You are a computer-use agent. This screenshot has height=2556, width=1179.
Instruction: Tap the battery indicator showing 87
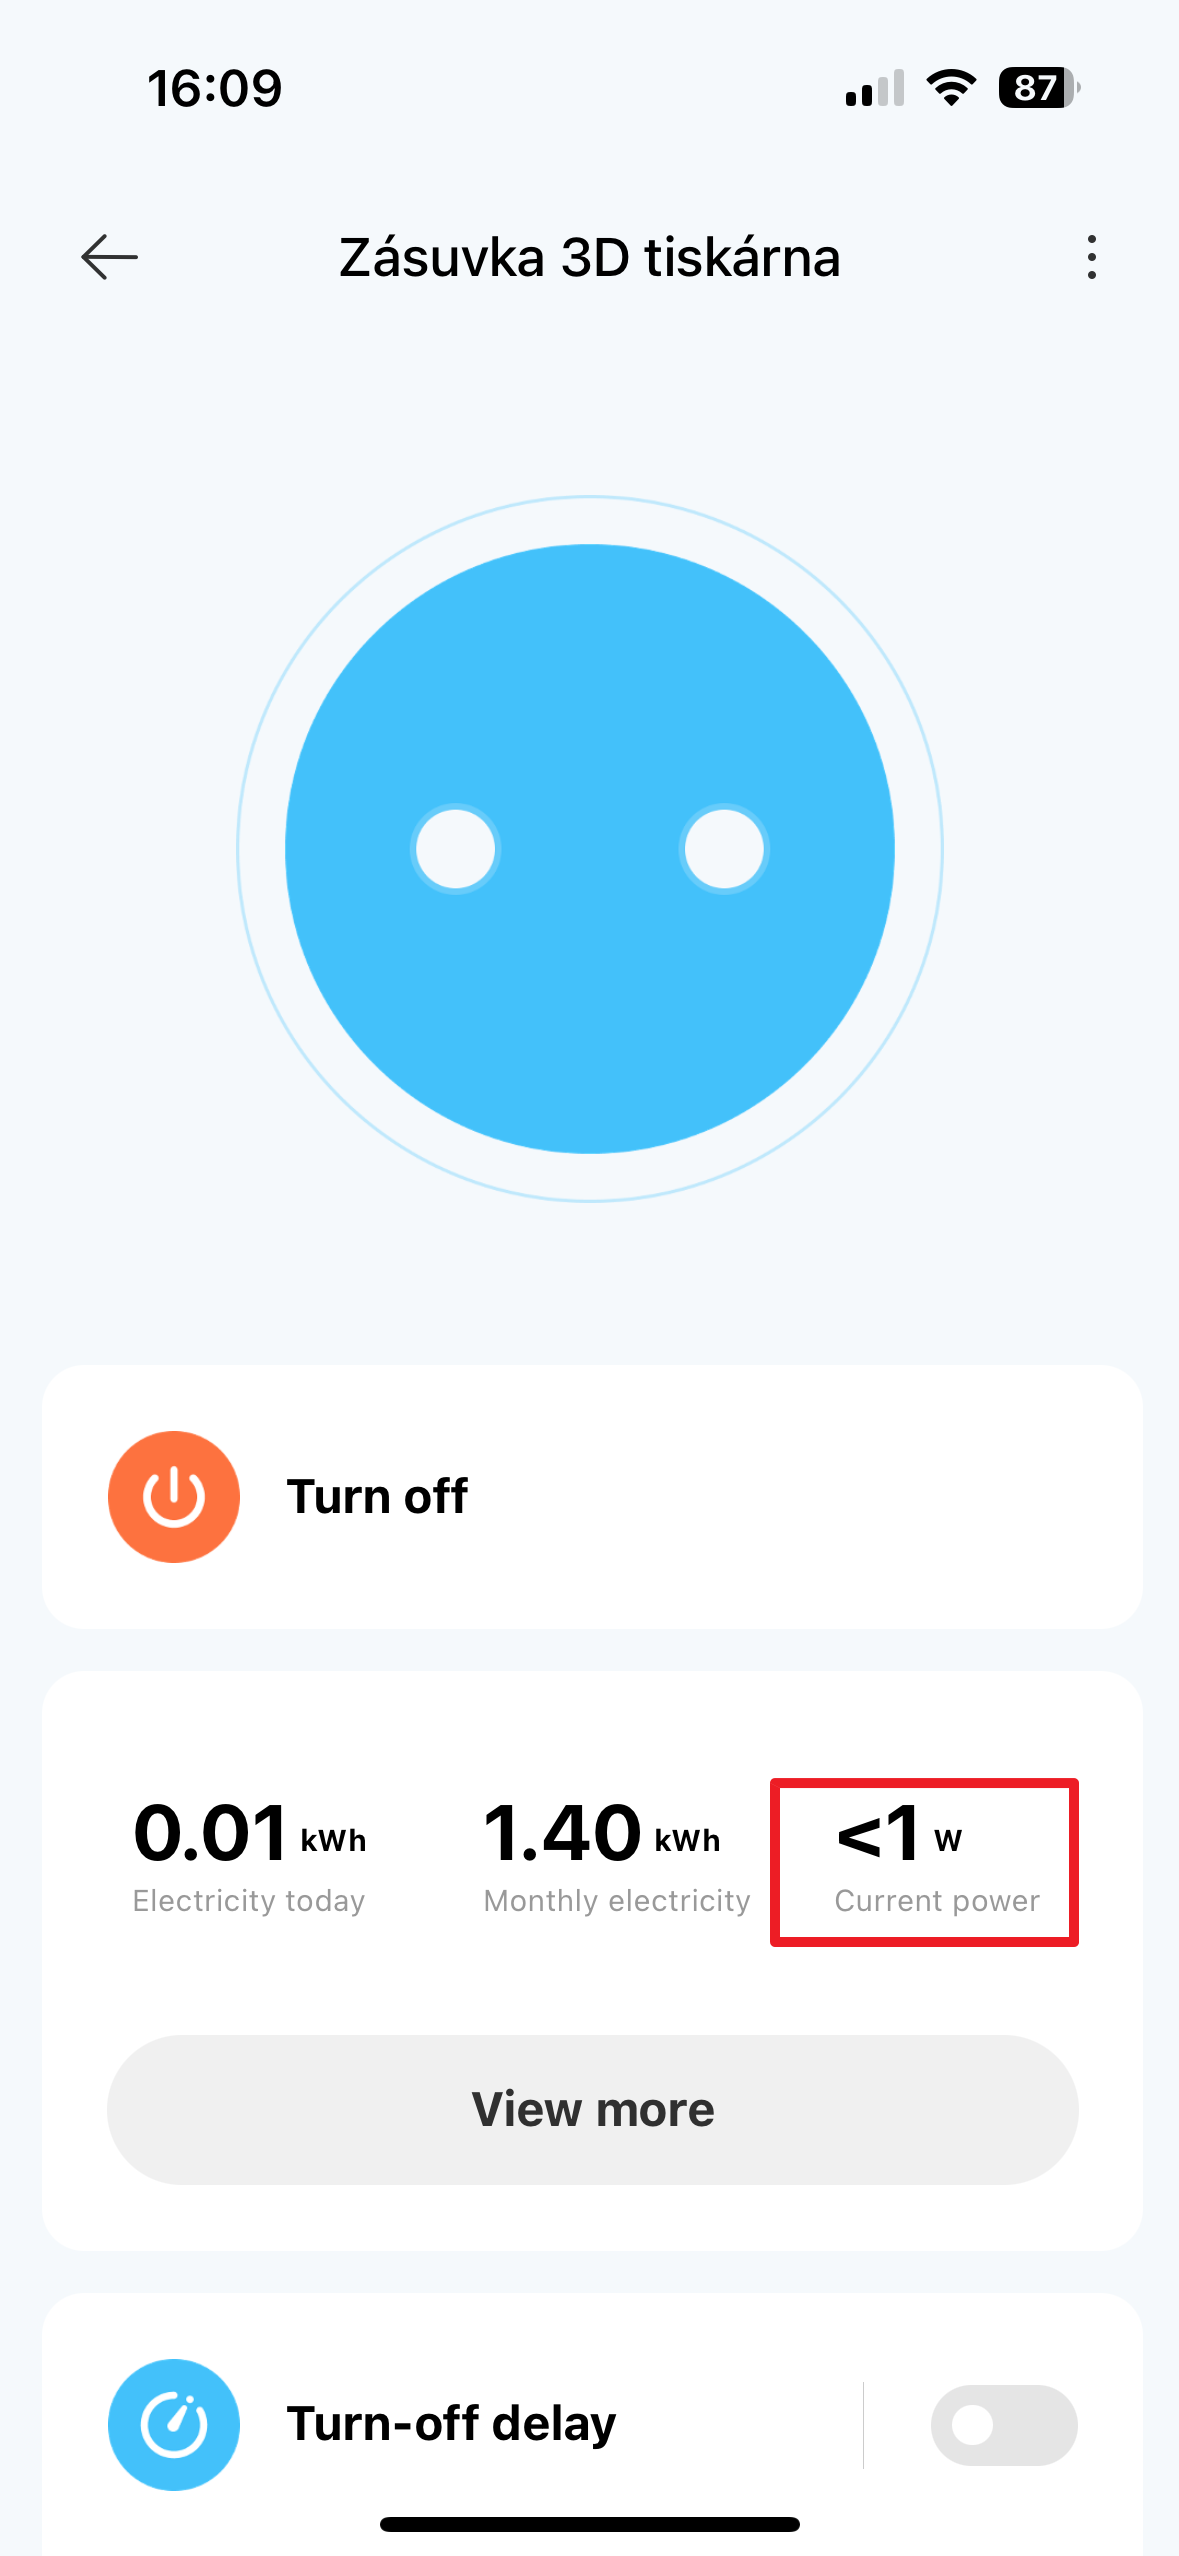click(x=1037, y=88)
